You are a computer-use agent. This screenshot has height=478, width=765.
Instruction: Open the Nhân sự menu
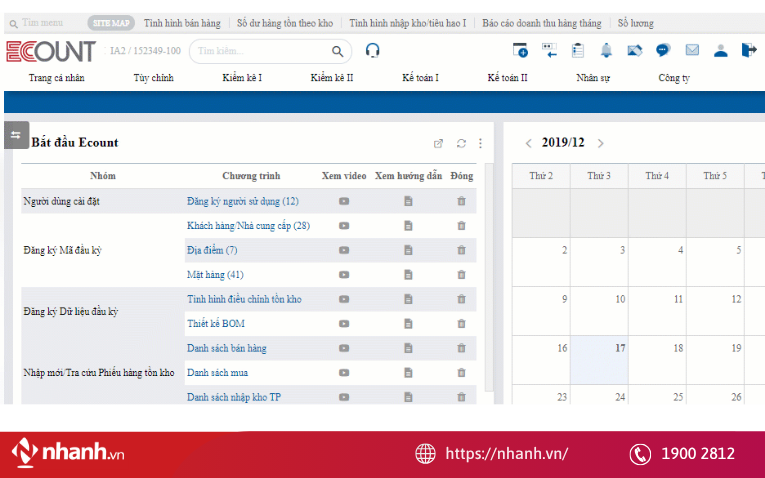(x=592, y=78)
